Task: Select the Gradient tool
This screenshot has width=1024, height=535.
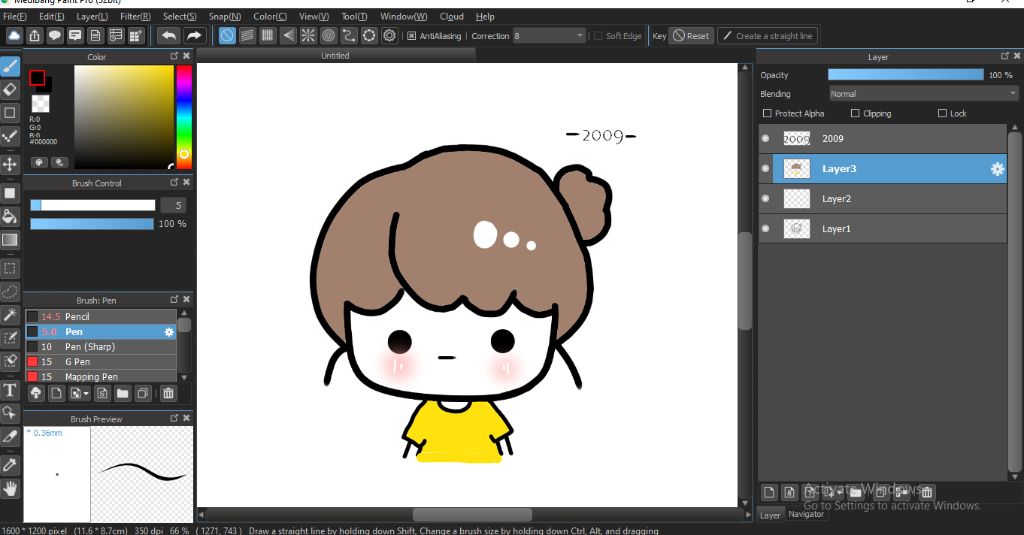Action: tap(10, 240)
